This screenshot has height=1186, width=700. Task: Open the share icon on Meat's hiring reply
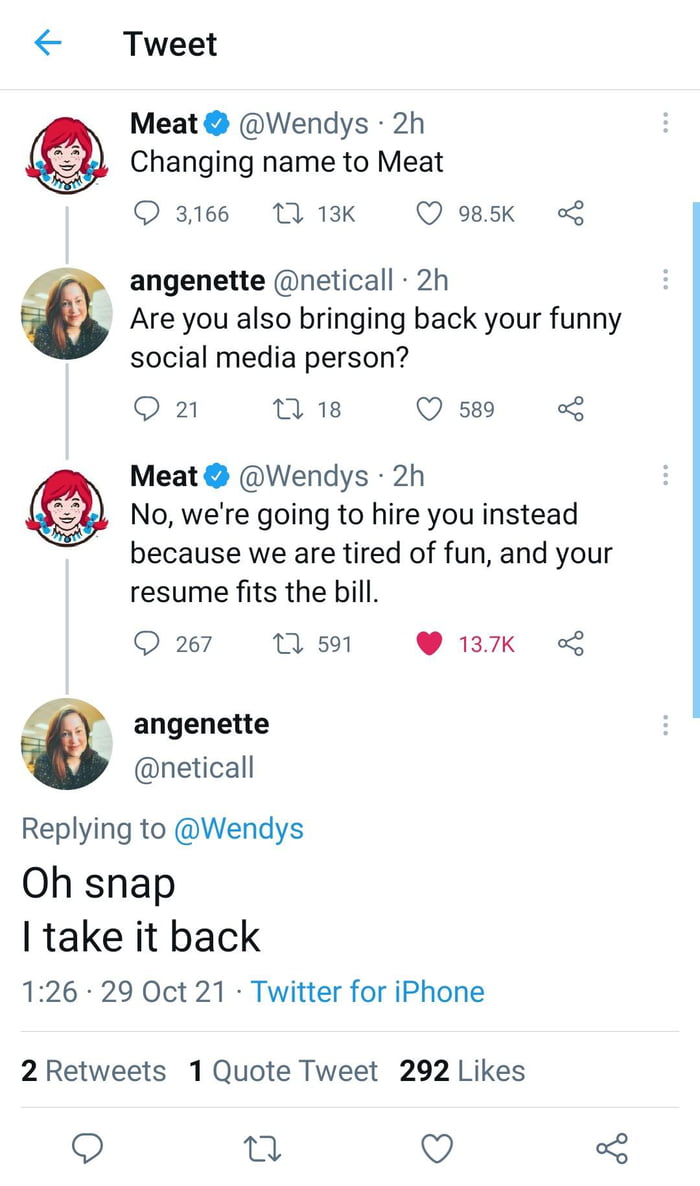click(571, 644)
